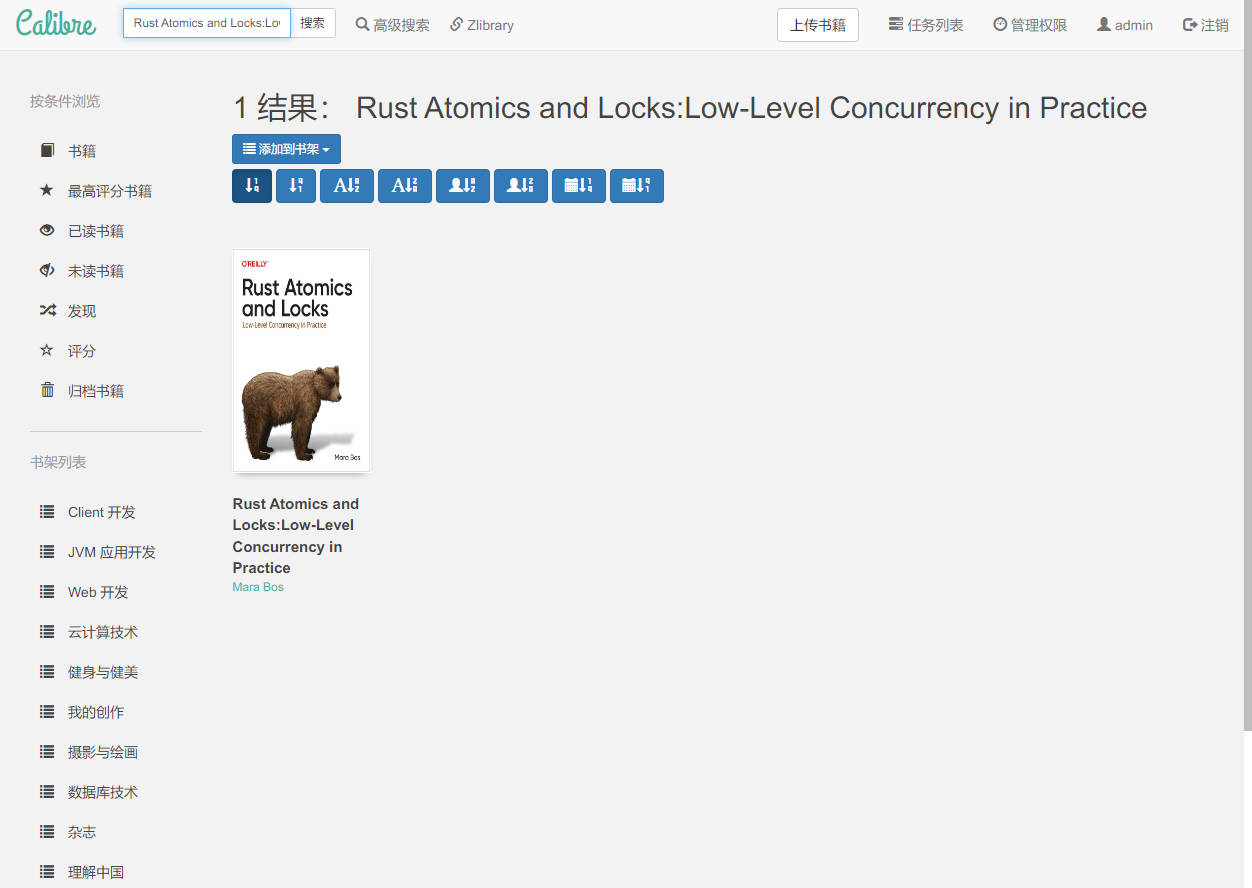This screenshot has height=888, width=1252.
Task: Click the search input field
Action: pos(207,23)
